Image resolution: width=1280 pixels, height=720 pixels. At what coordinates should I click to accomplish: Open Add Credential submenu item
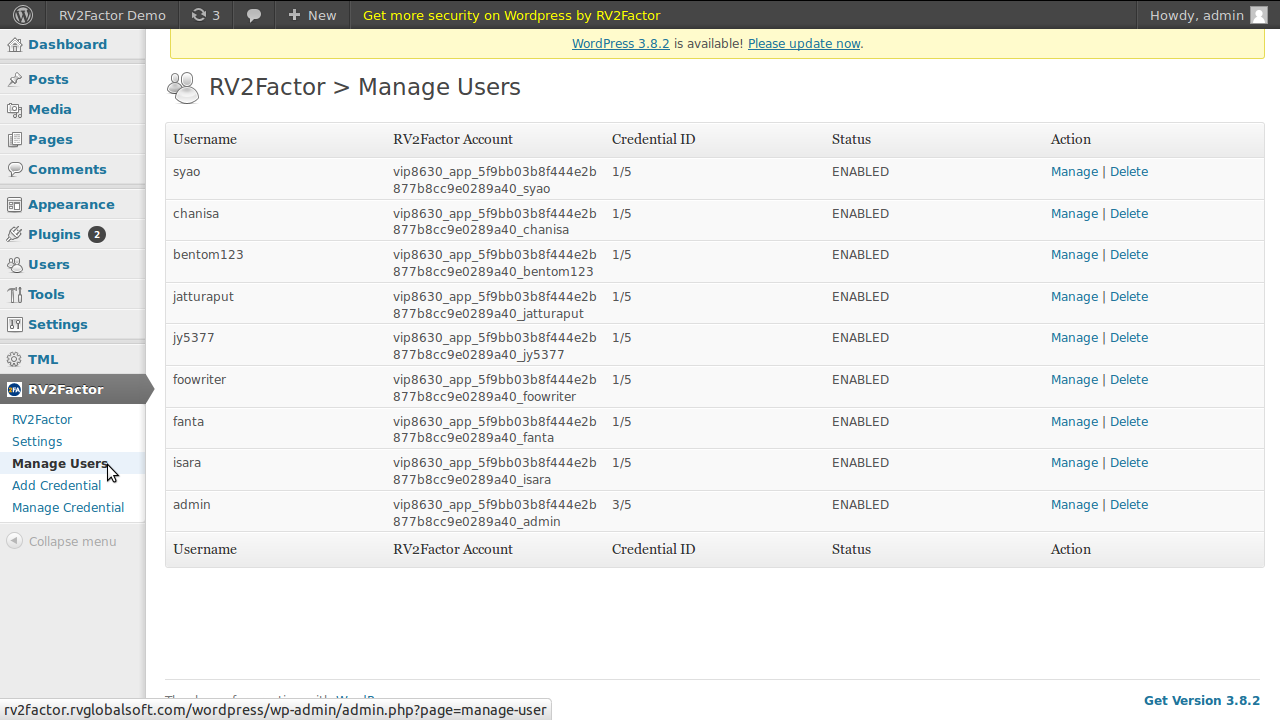(57, 485)
